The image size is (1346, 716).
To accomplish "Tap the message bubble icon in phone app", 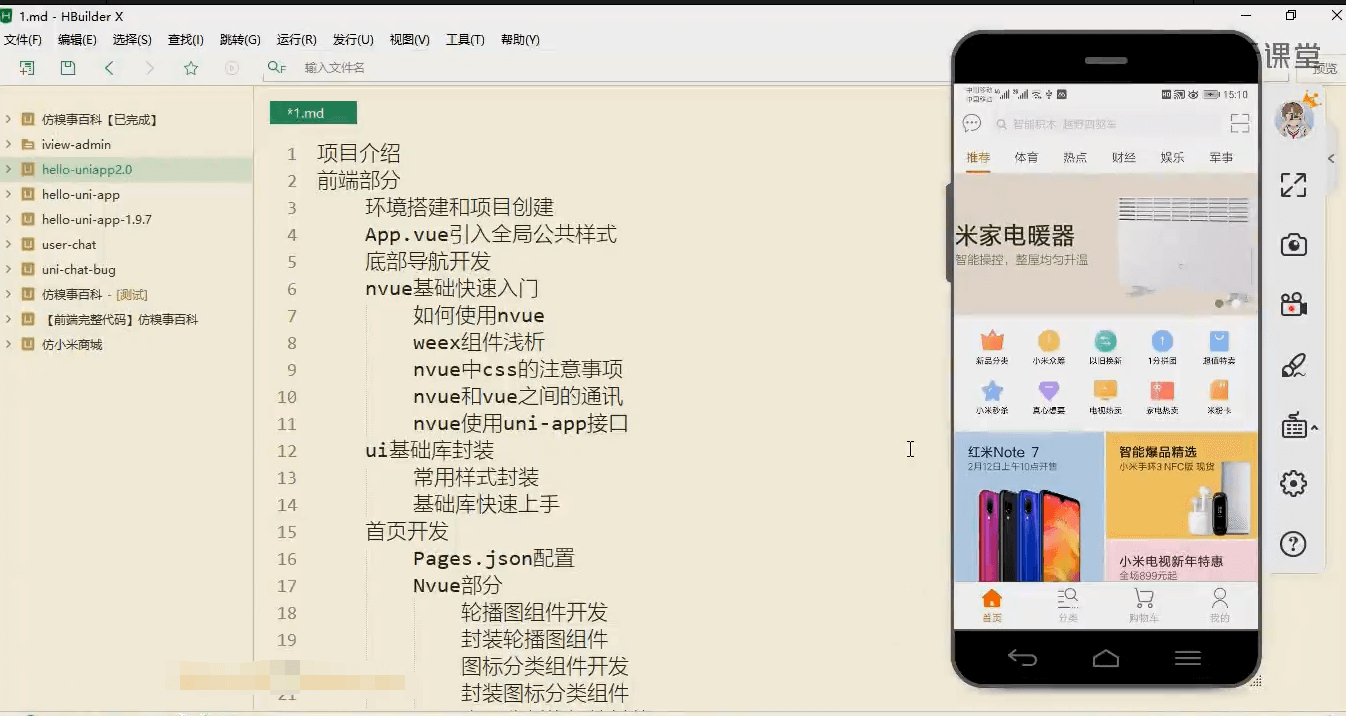I will click(972, 123).
